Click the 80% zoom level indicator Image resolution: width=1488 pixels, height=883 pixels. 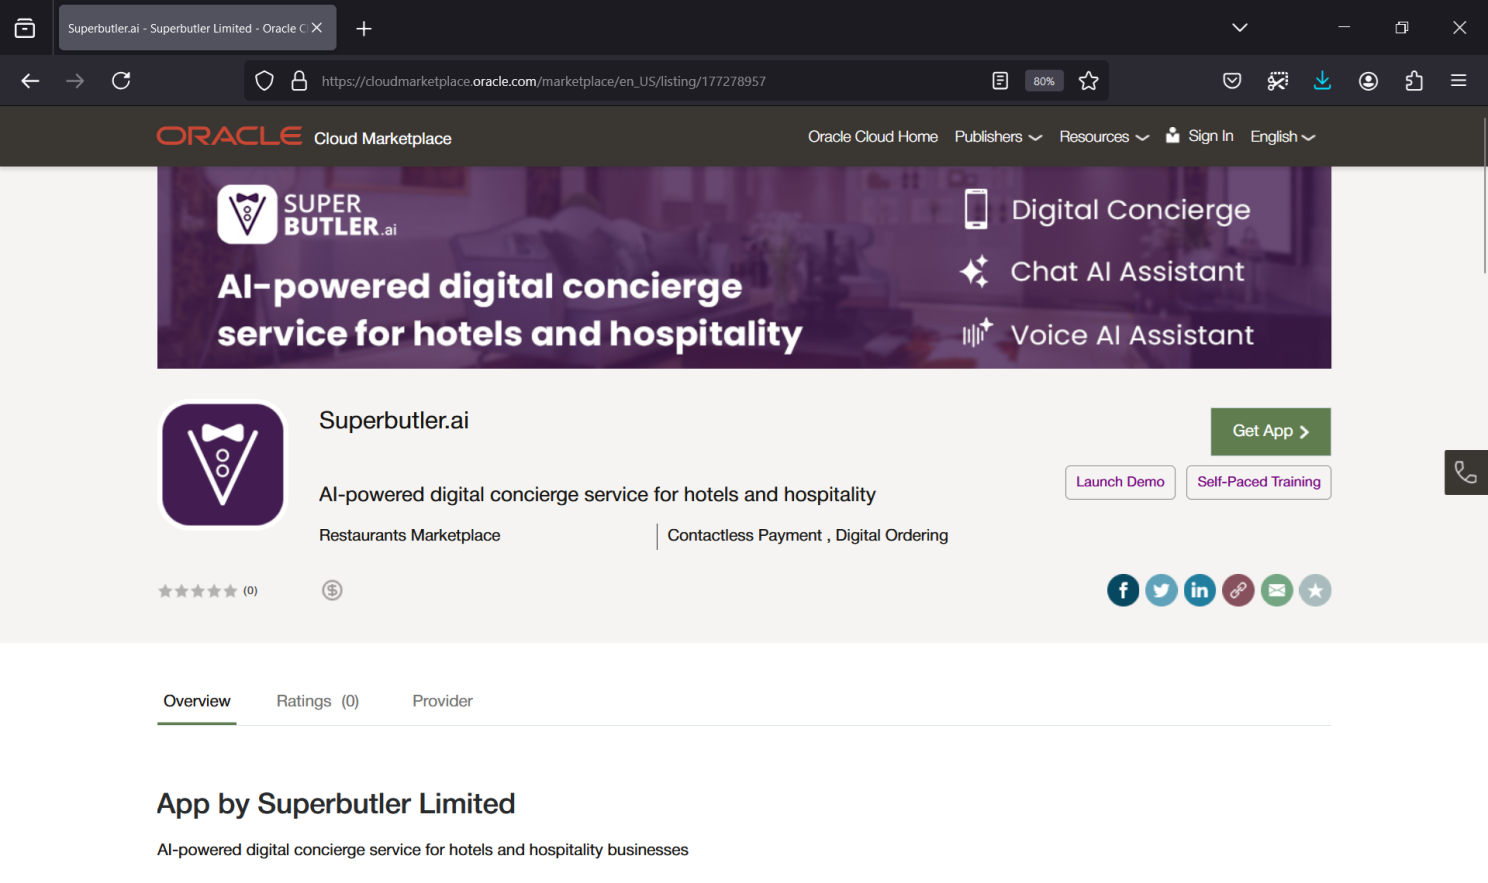pos(1044,81)
